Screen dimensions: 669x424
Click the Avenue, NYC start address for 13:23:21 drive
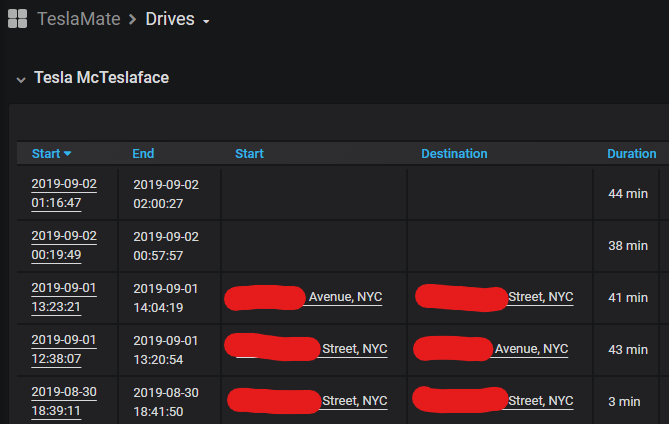(345, 297)
